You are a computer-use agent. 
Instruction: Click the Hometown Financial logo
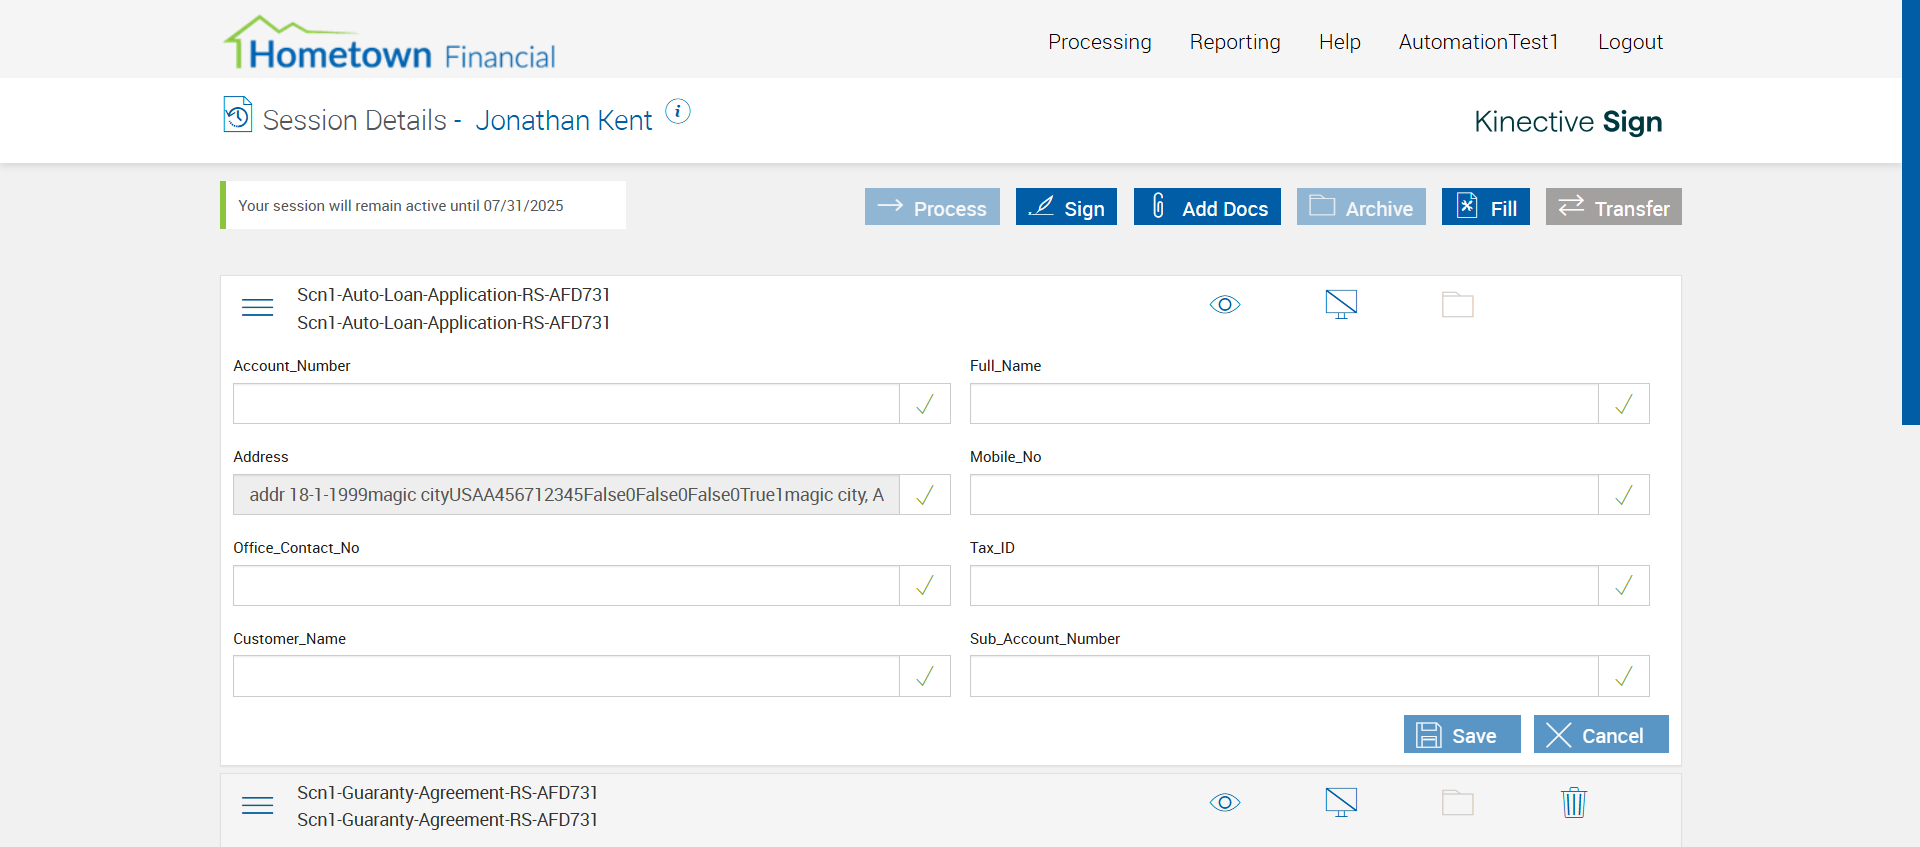point(390,45)
